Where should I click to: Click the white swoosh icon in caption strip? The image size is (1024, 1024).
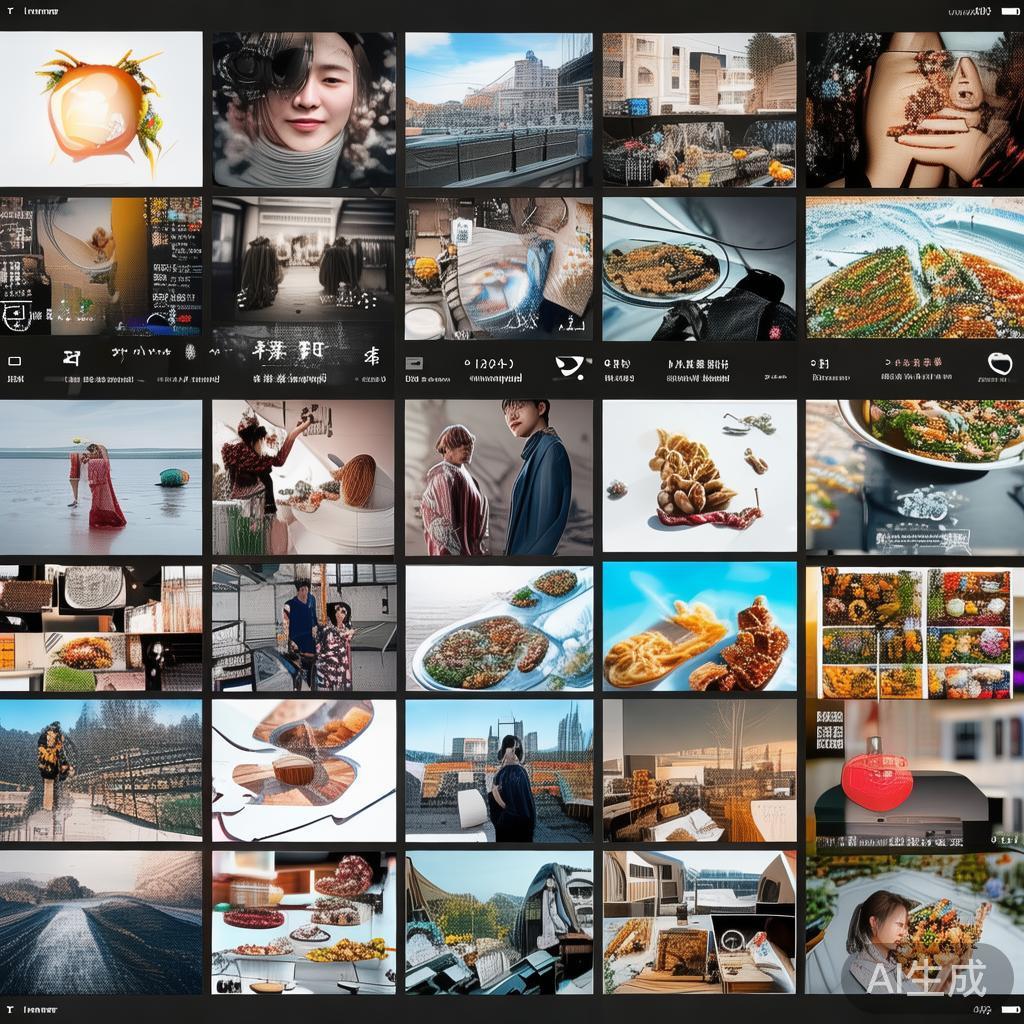tap(571, 366)
